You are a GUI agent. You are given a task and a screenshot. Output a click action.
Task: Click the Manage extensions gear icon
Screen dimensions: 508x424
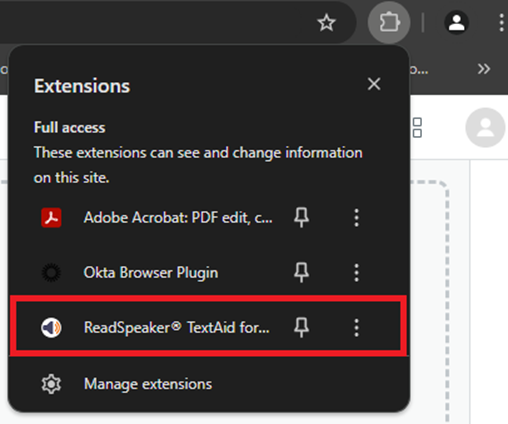51,384
